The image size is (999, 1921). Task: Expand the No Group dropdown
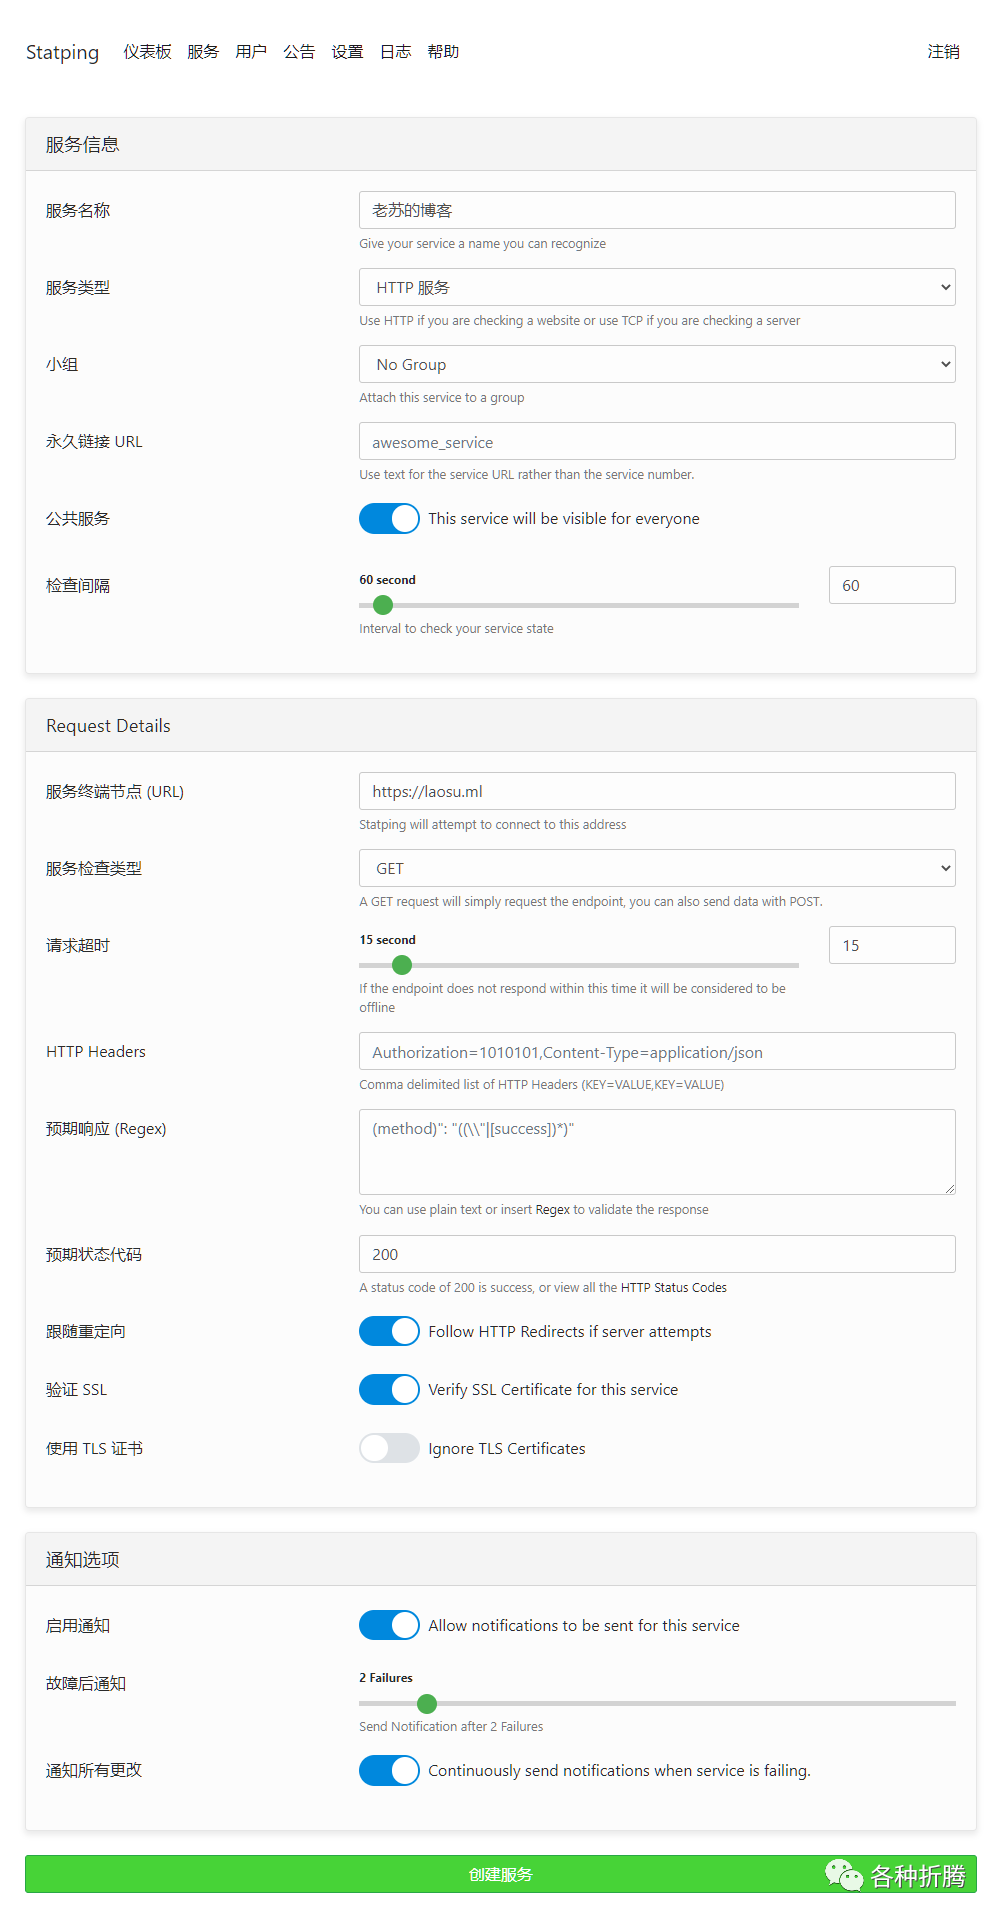coord(656,364)
